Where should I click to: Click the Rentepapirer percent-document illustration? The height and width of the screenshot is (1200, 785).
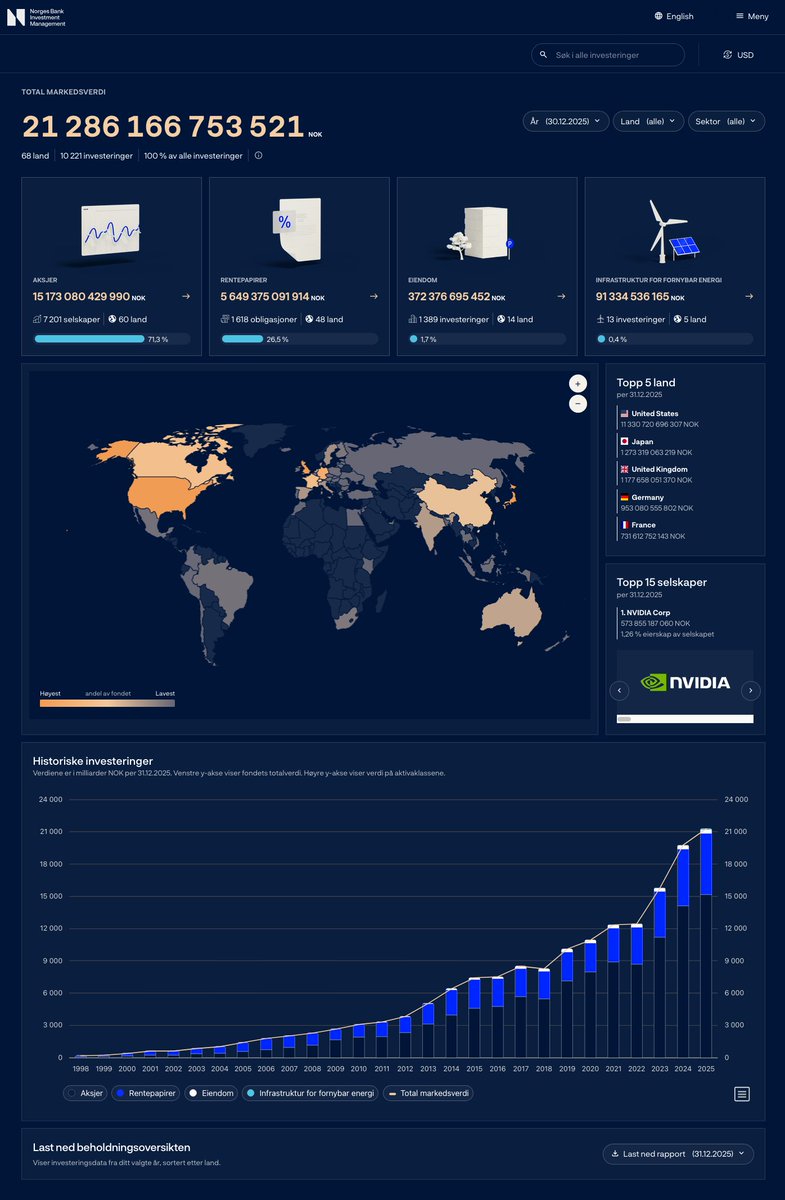[298, 229]
